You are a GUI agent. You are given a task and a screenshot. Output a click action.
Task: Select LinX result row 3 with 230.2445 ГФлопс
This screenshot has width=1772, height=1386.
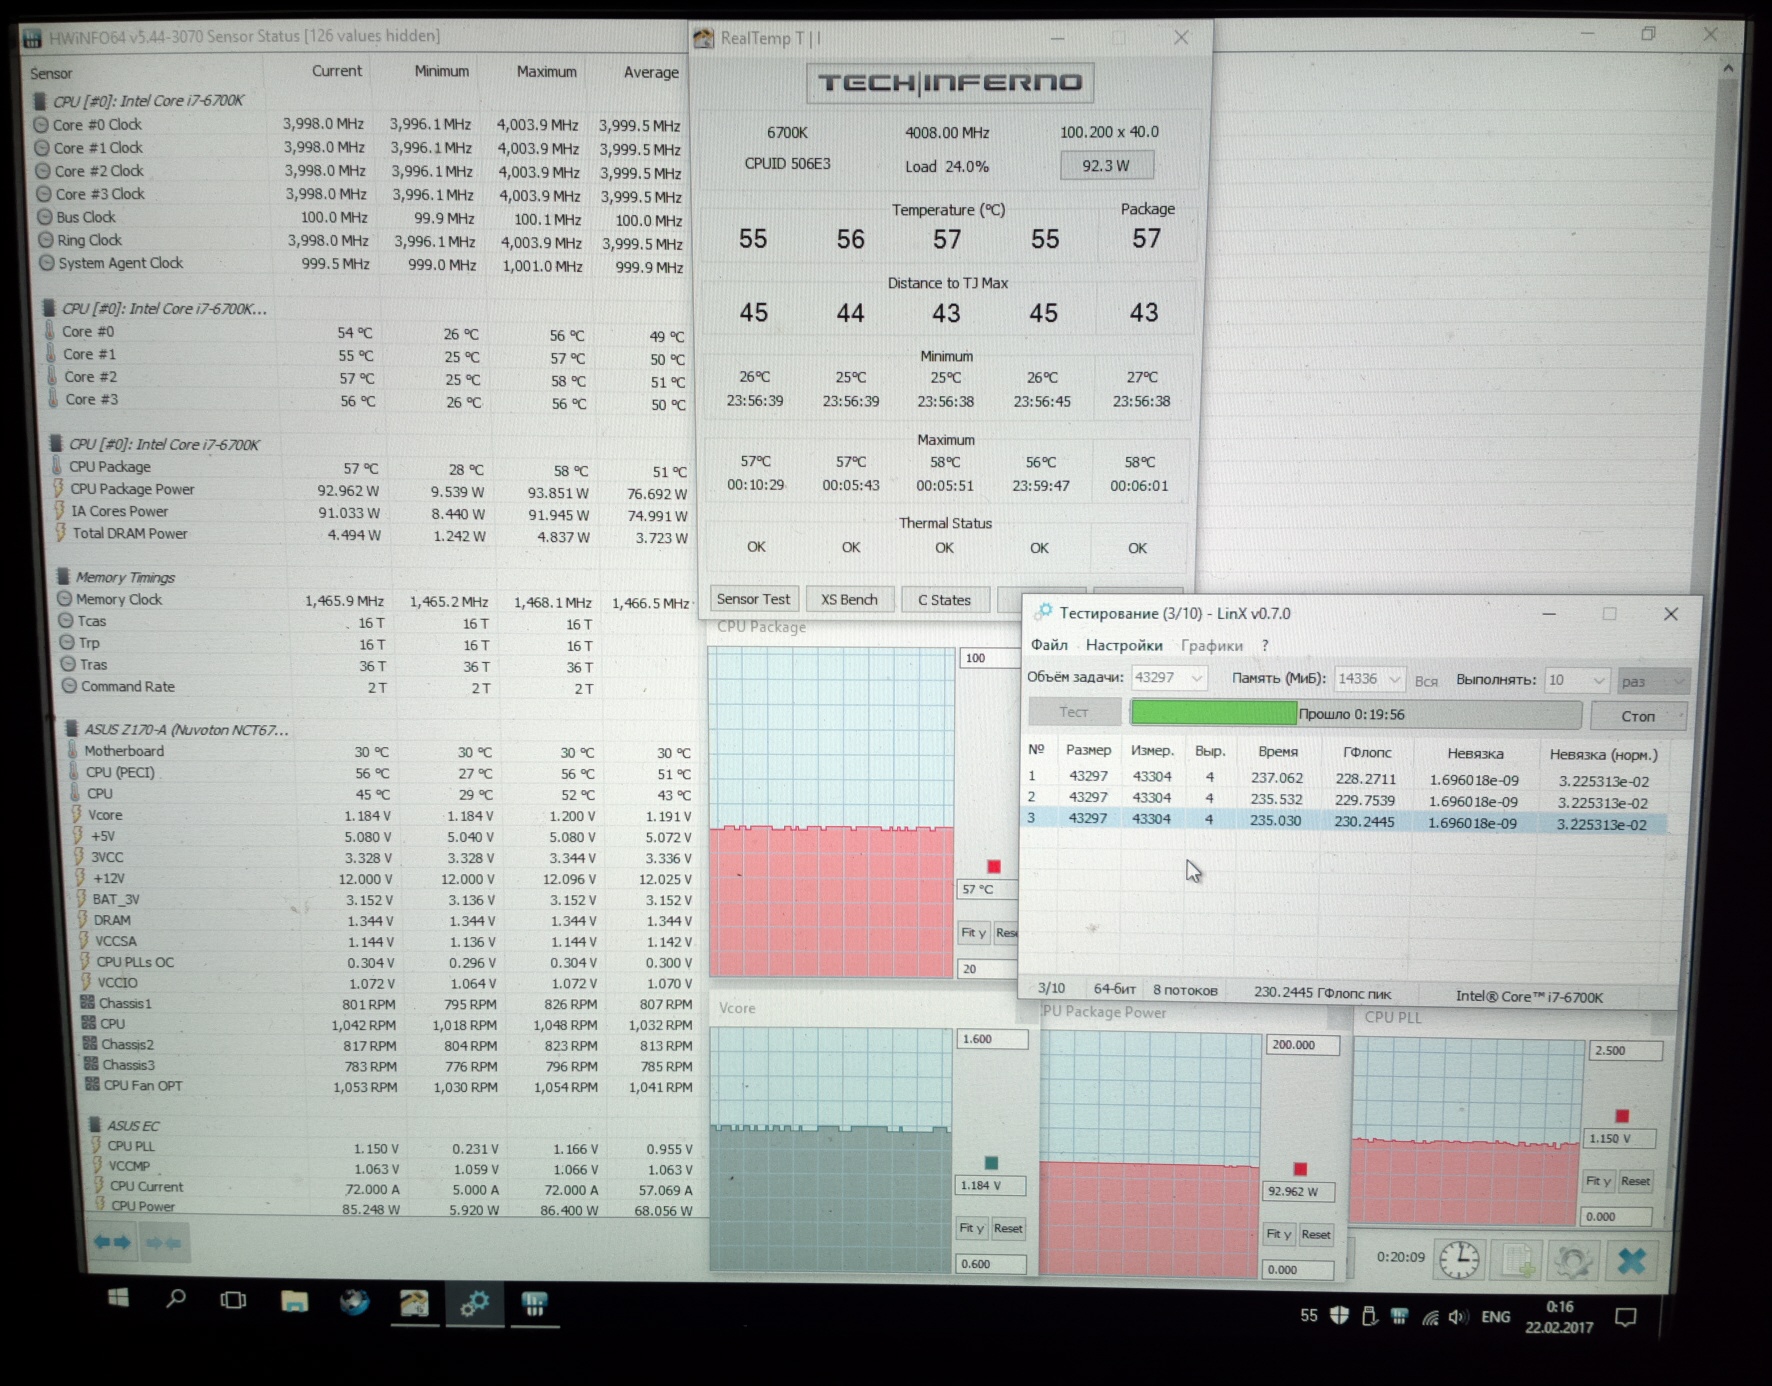1345,820
